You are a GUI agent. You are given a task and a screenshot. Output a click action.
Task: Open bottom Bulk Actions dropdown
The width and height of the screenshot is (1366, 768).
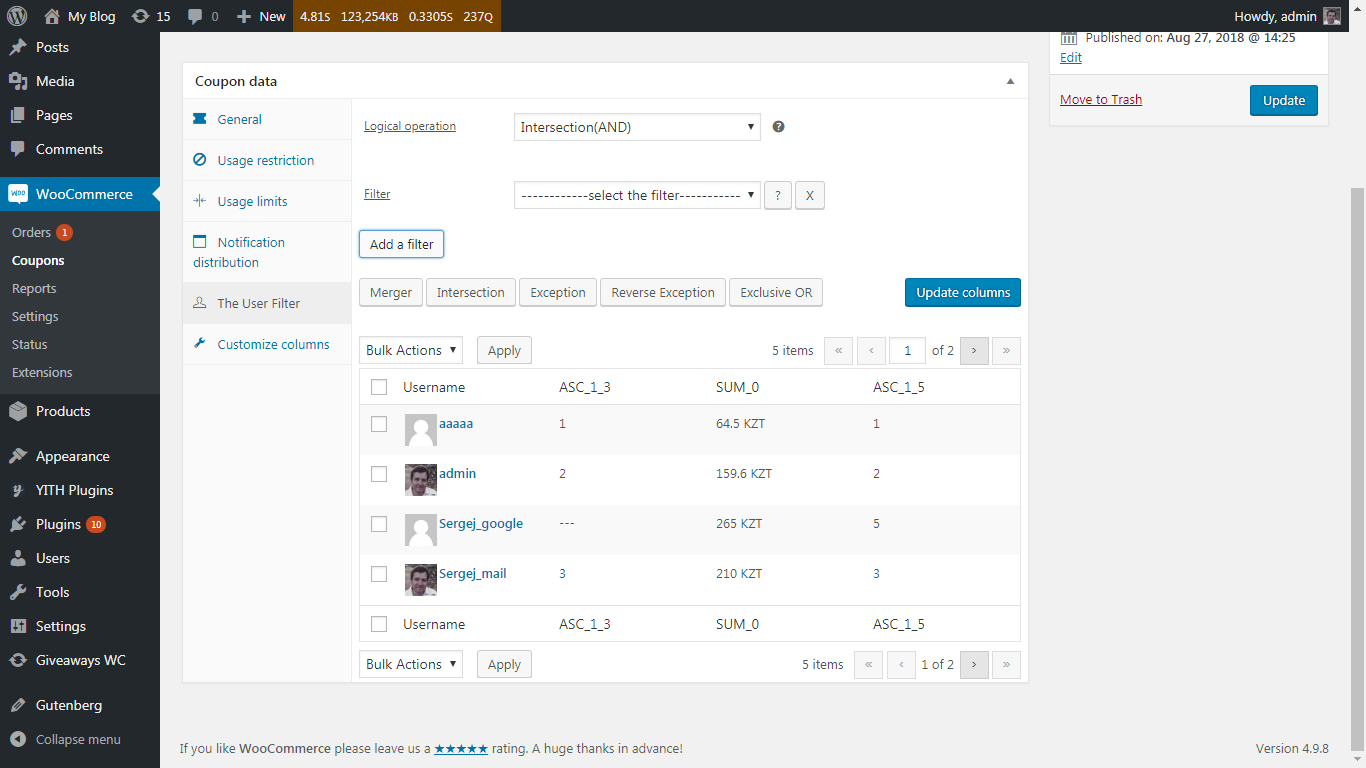point(411,664)
